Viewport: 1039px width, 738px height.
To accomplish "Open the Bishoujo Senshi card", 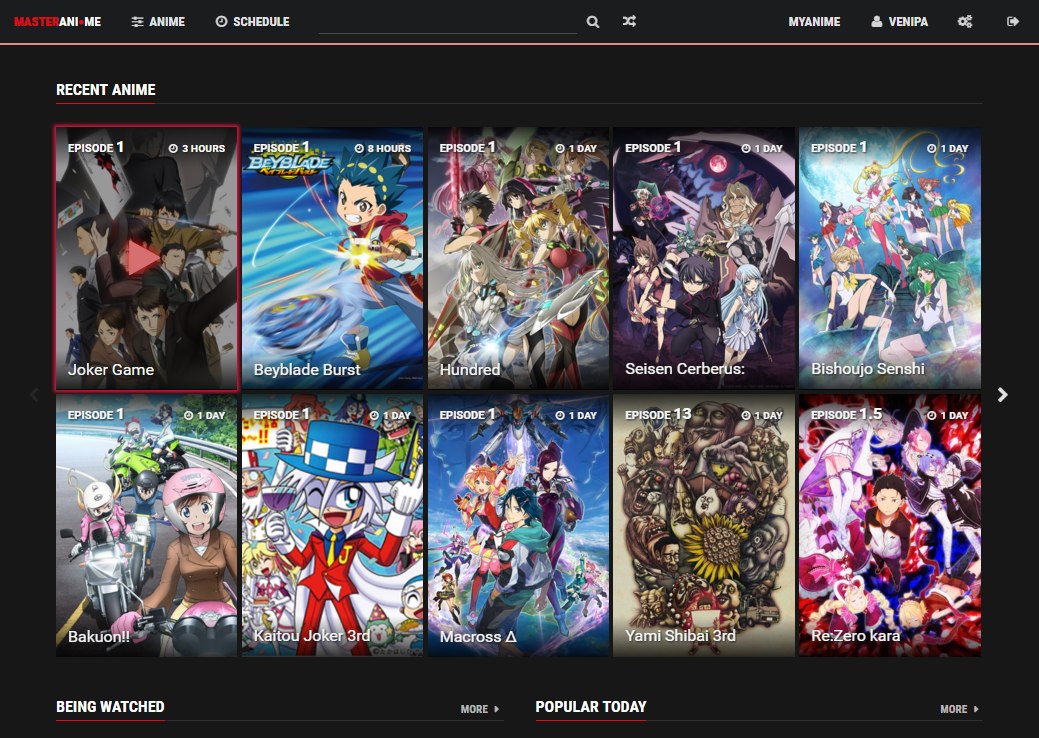I will point(890,258).
